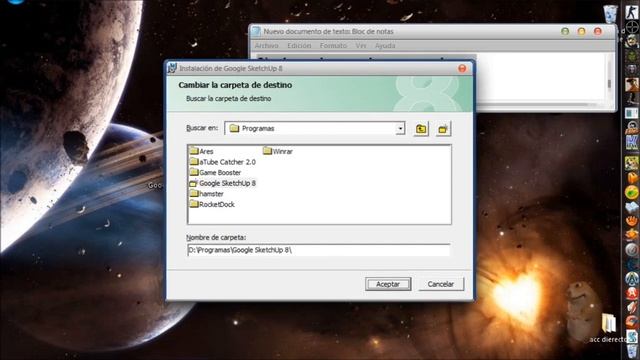Open Archivo menu in Bloc de notas

[267, 46]
